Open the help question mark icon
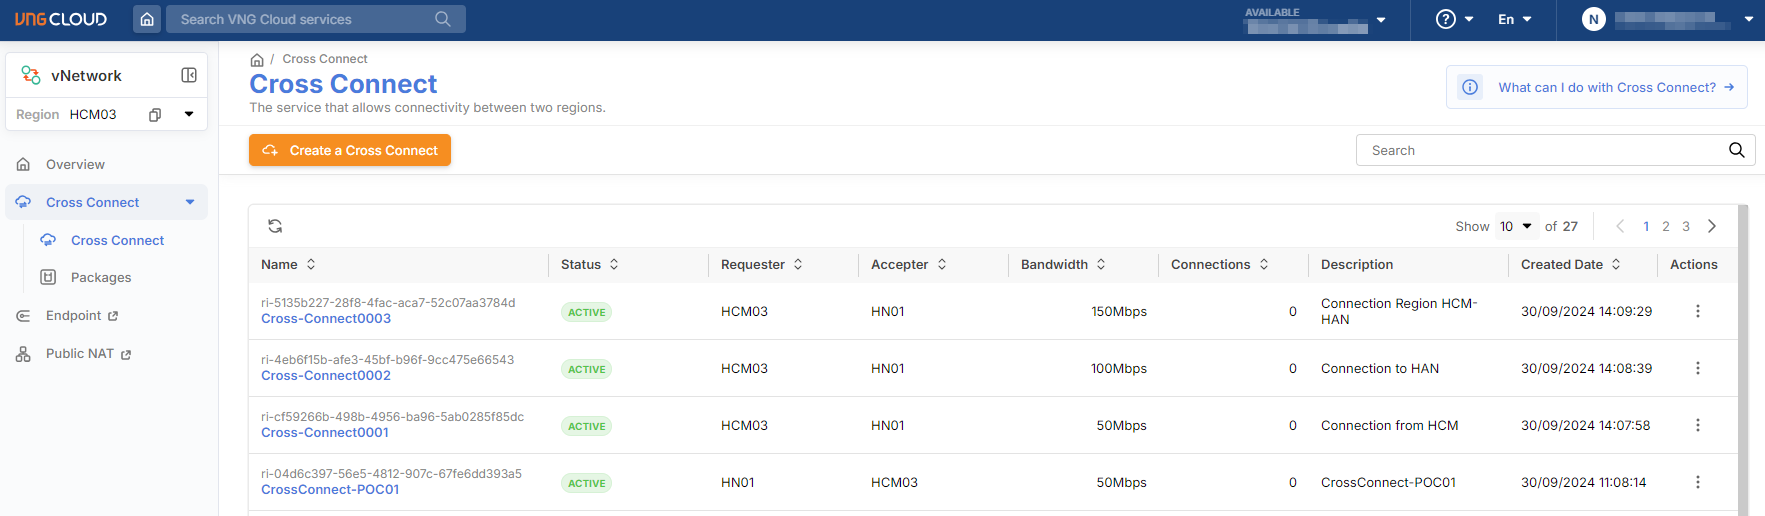Screen dimensions: 1765x516 coord(1445,19)
